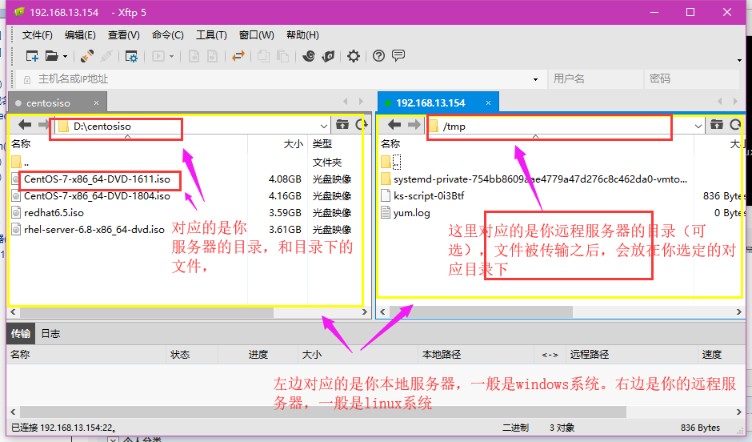
Task: Open options via gear icon
Action: [x=353, y=56]
